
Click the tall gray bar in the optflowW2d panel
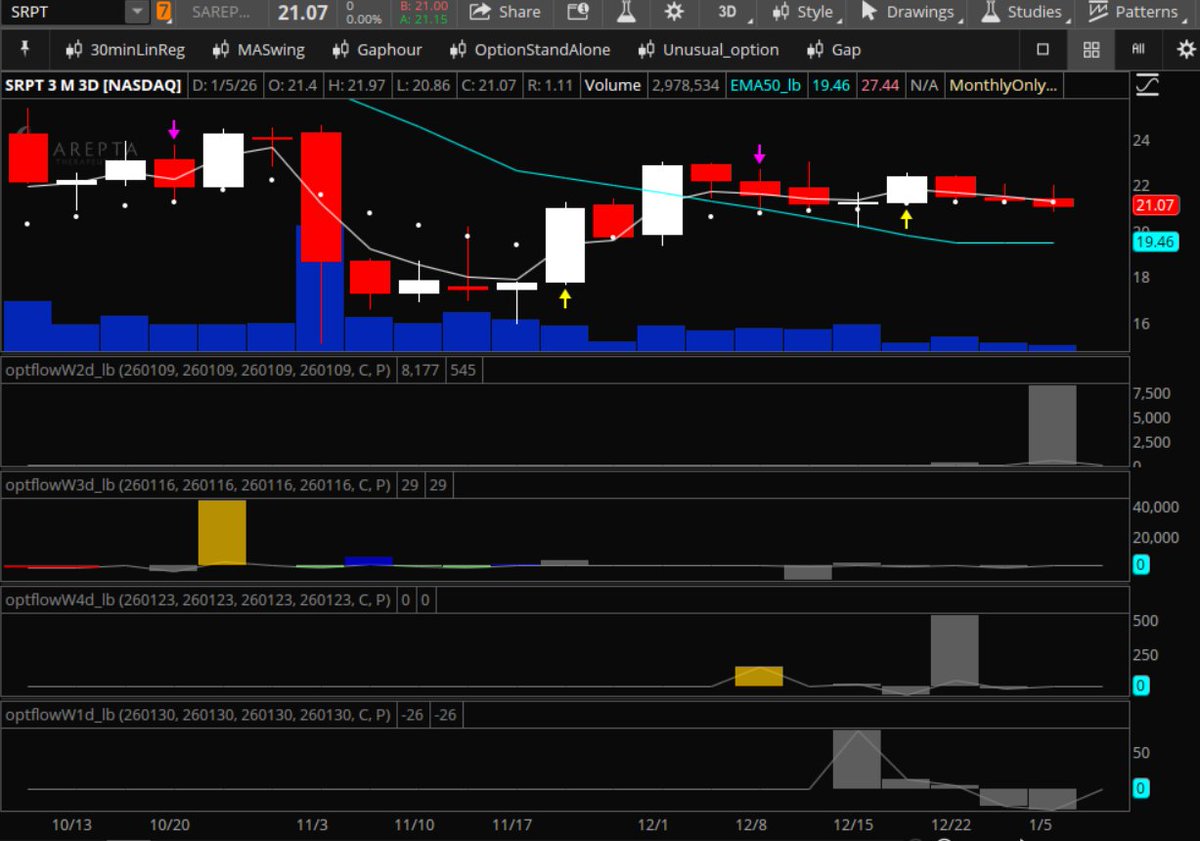pyautogui.click(x=1053, y=425)
